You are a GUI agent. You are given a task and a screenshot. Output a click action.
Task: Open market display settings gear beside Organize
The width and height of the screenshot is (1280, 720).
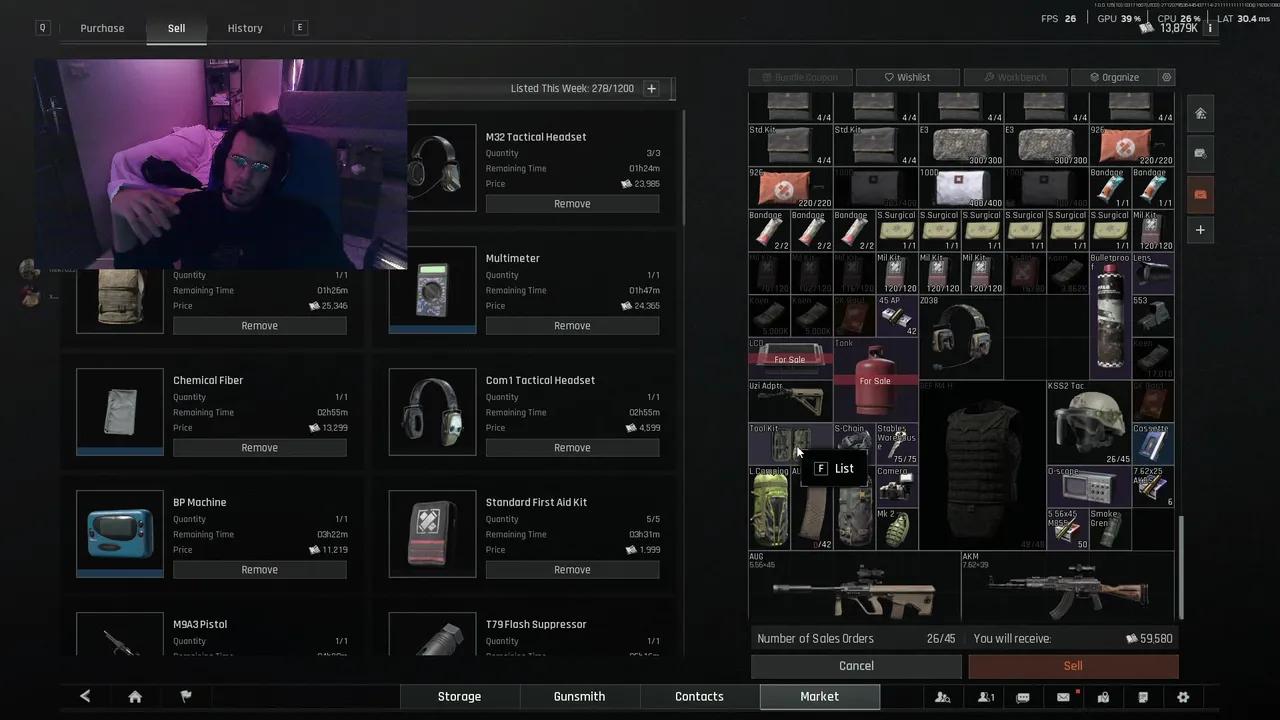tap(1166, 77)
